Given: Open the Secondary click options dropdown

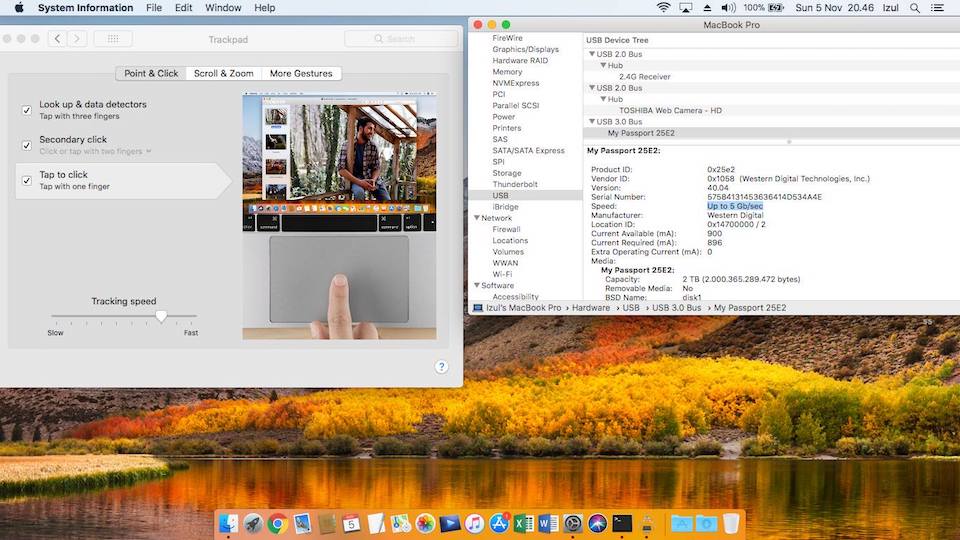Looking at the screenshot, I should (x=148, y=152).
